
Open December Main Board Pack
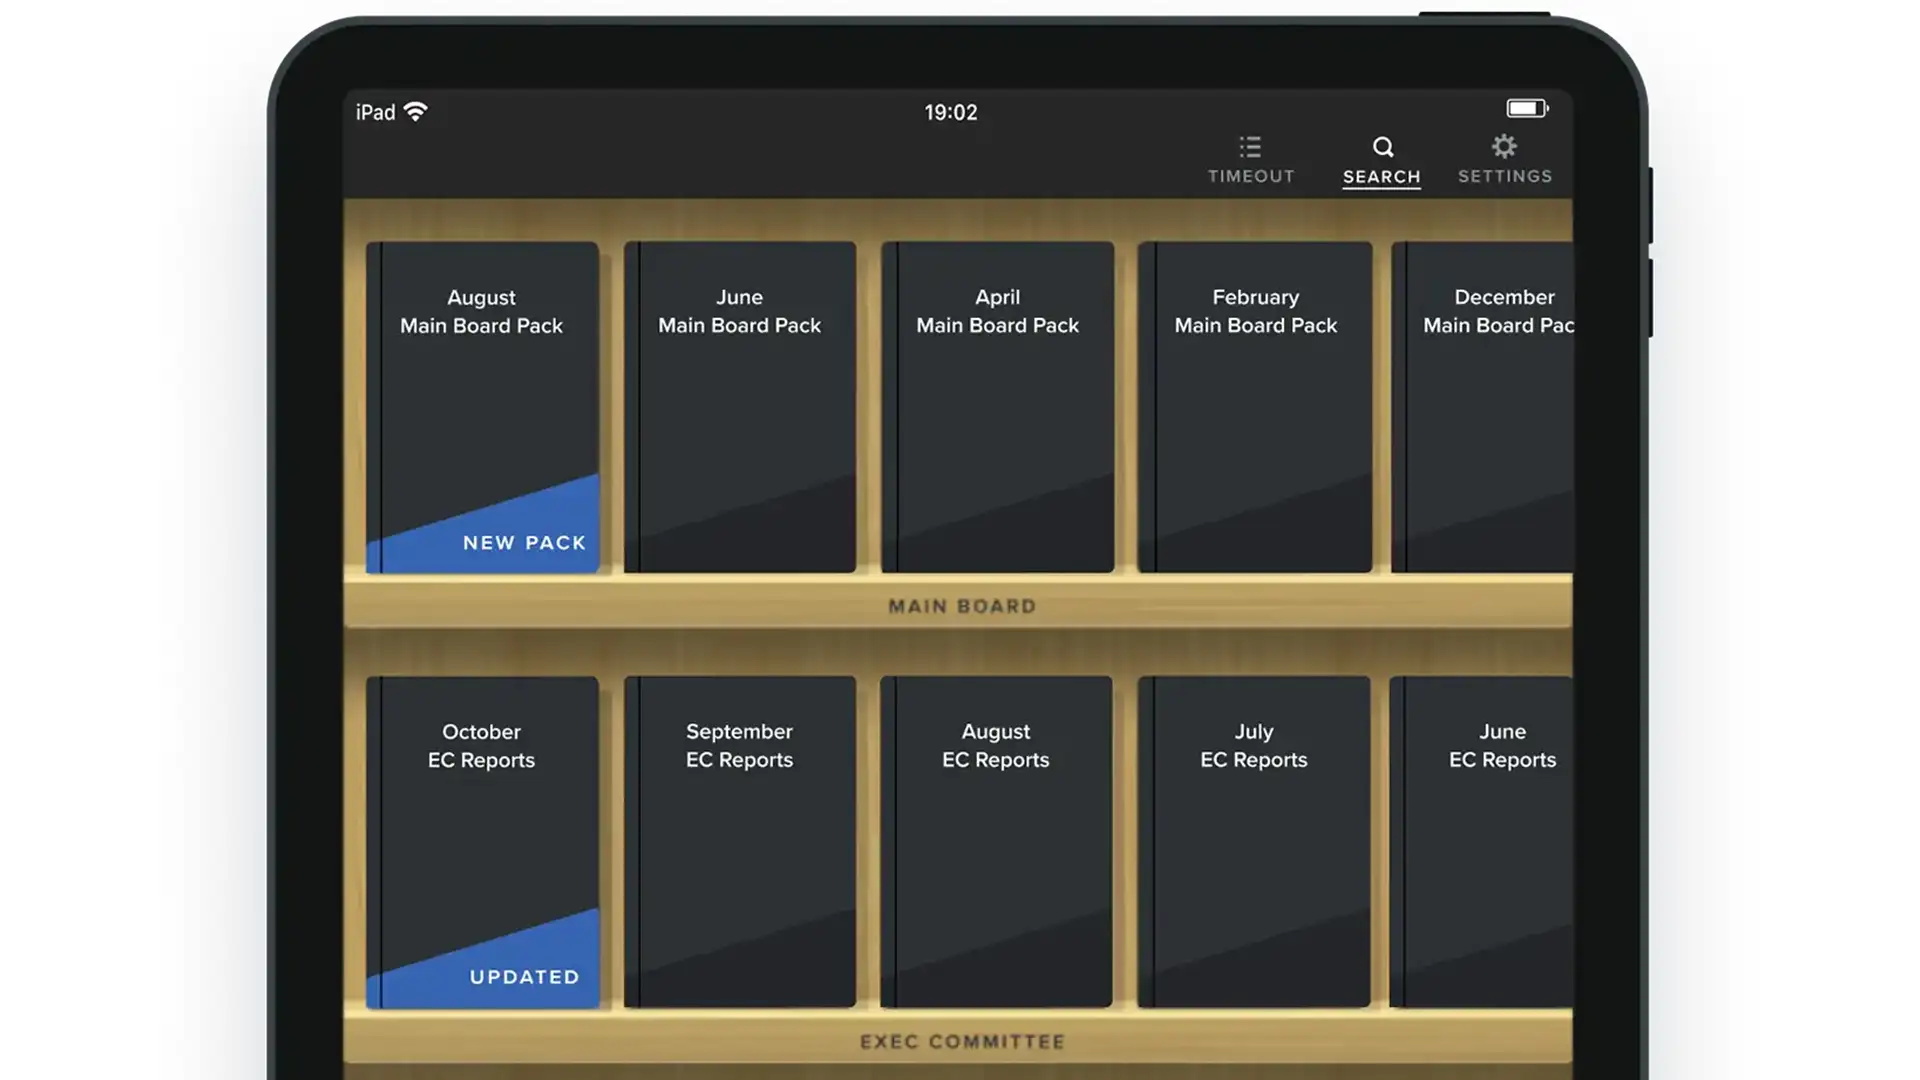coord(1485,406)
